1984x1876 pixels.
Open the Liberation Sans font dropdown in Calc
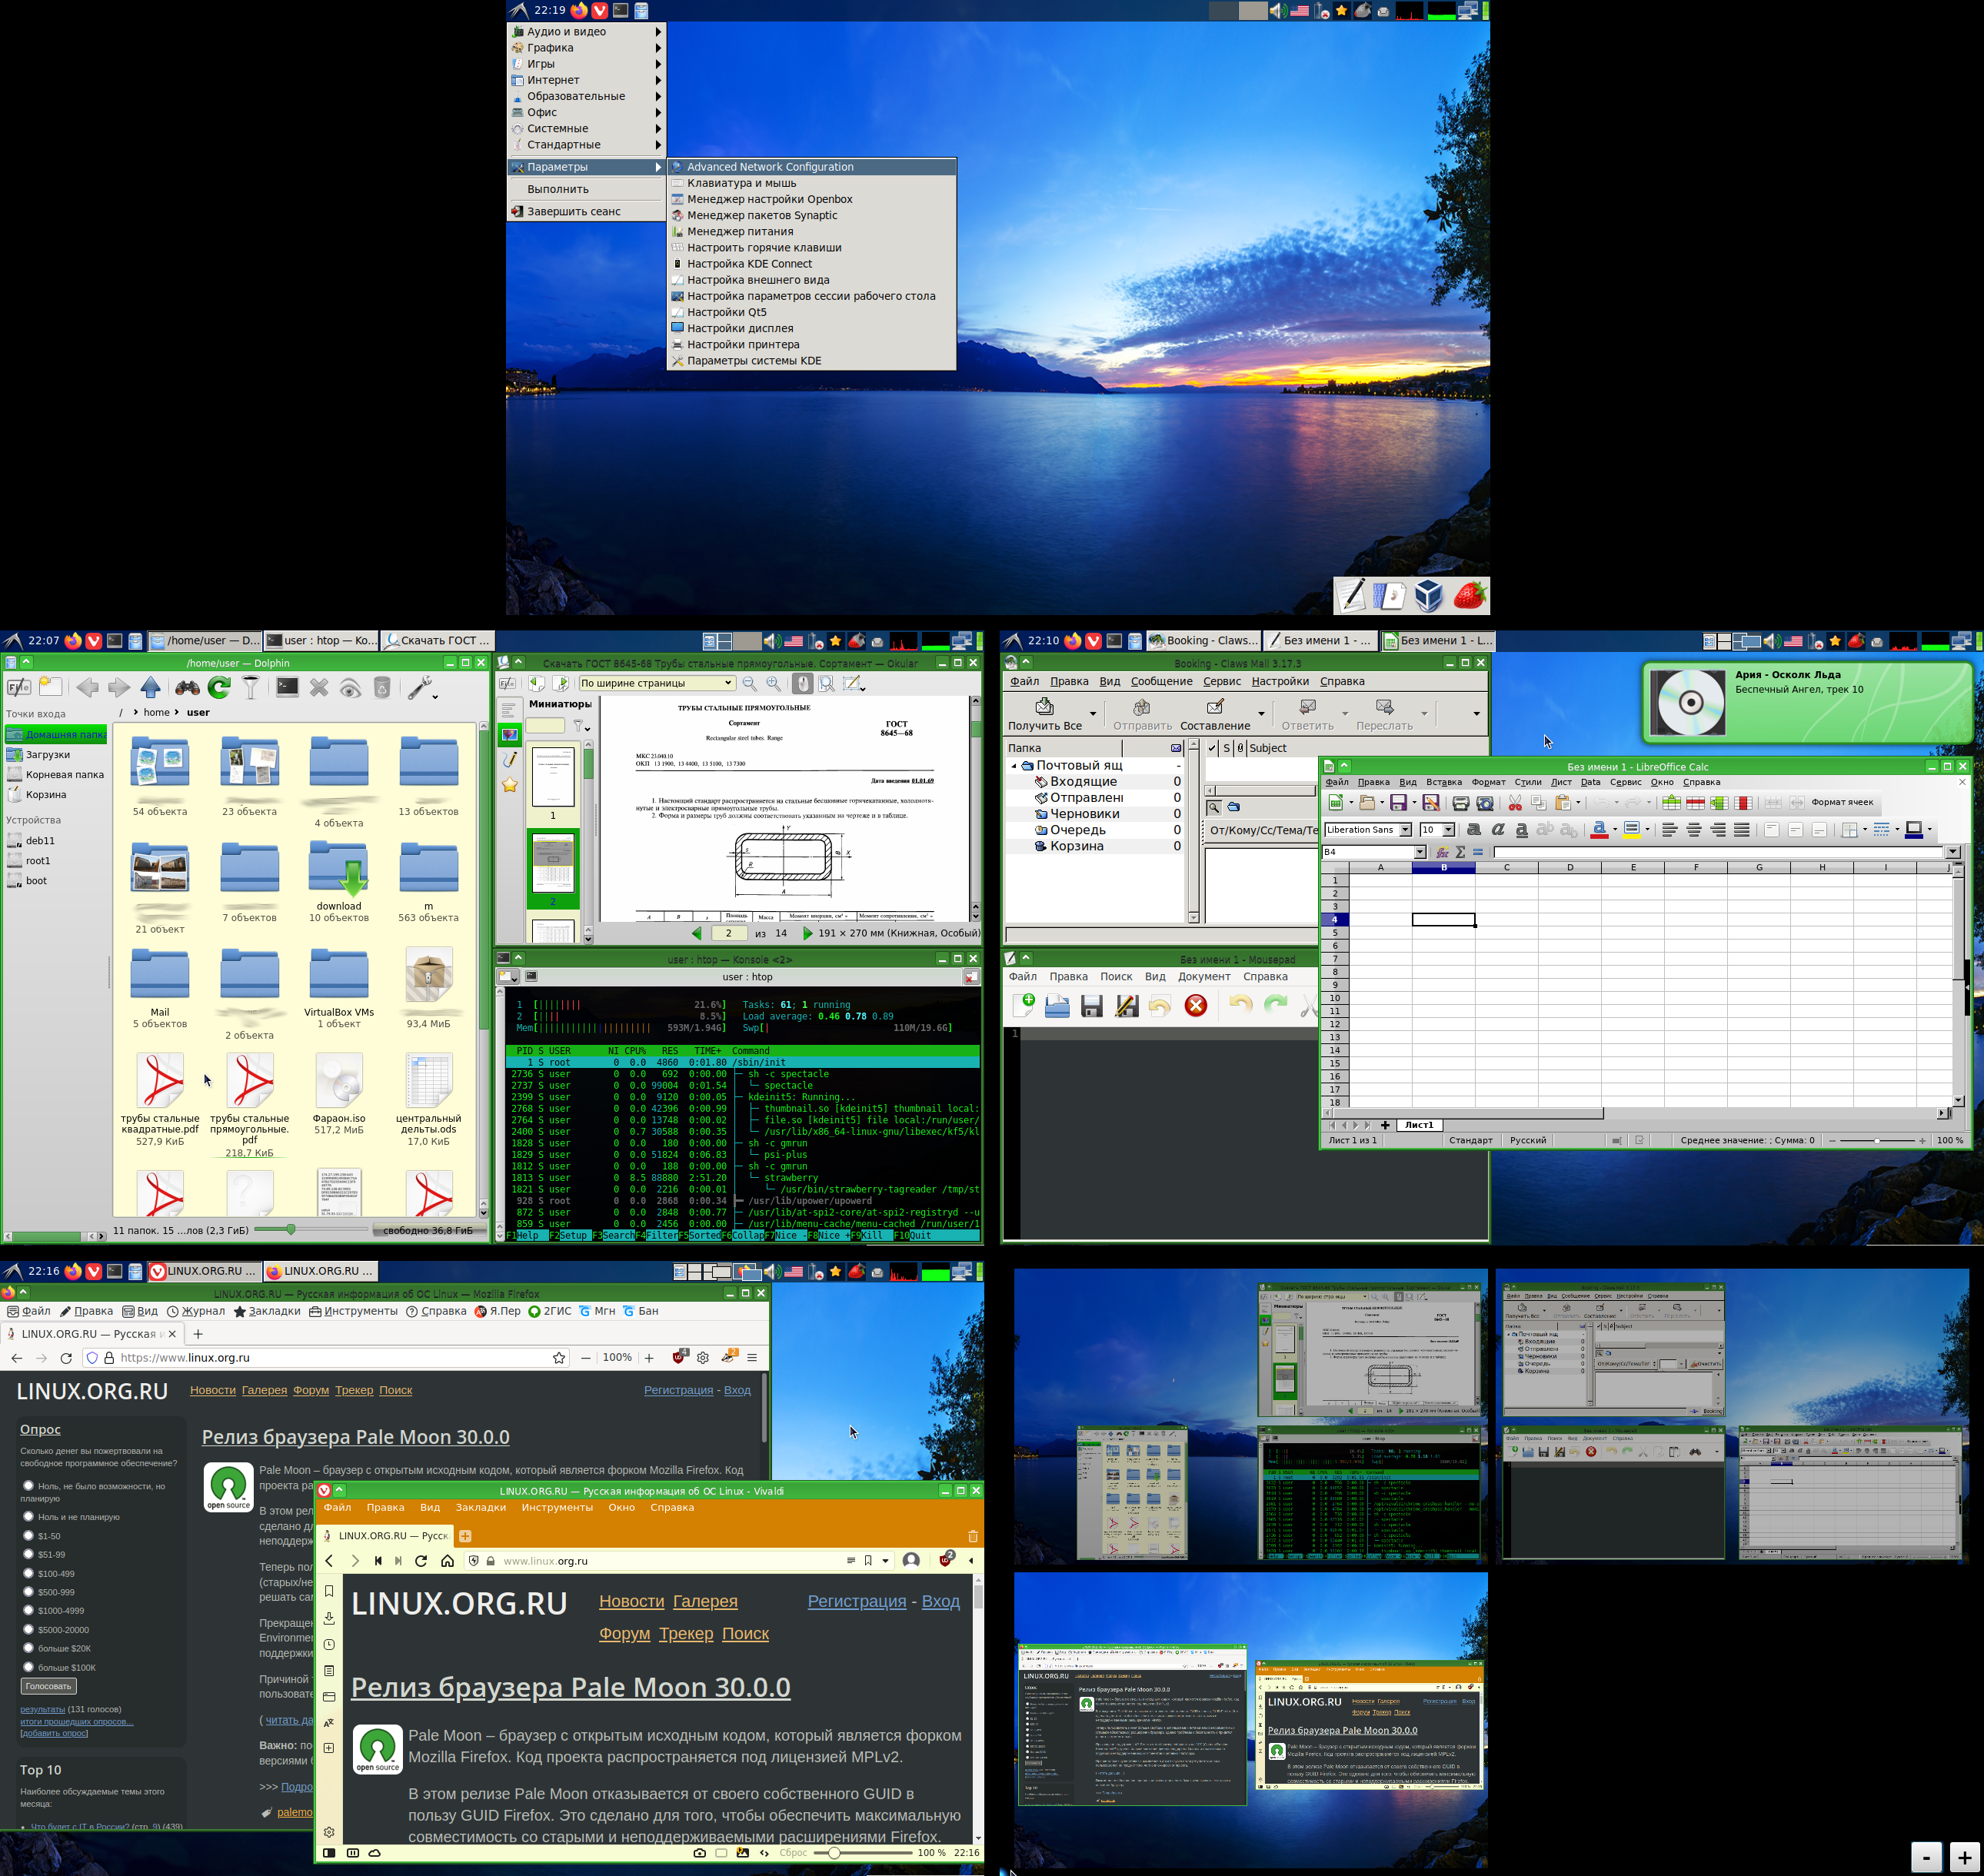pos(1405,830)
